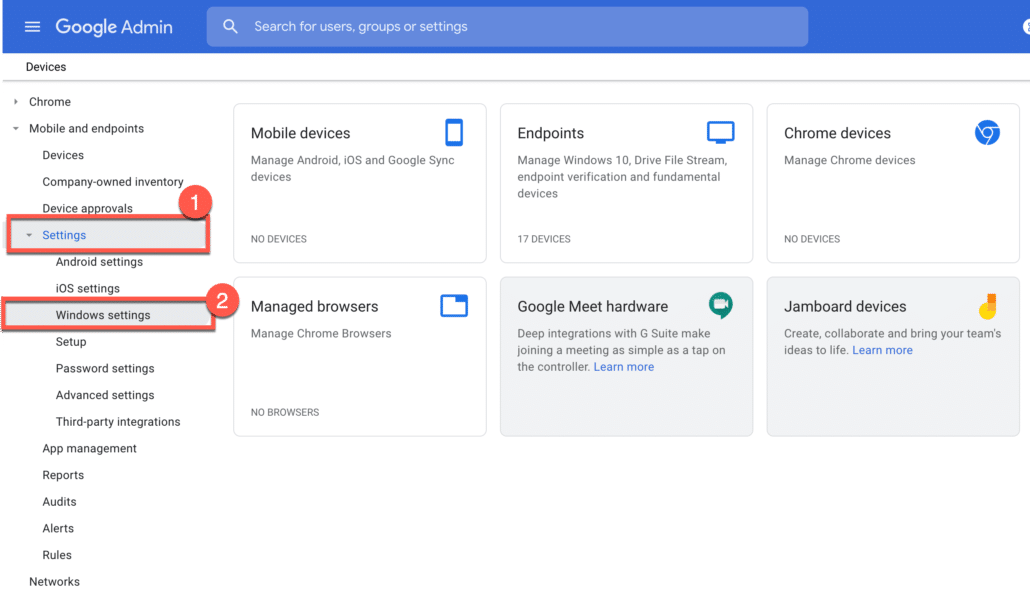This screenshot has height=594, width=1030.
Task: Open Setup in the sidebar
Action: (71, 342)
